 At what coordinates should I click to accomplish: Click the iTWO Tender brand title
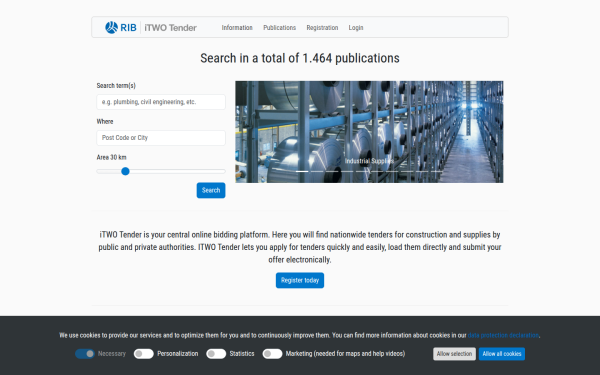[170, 28]
